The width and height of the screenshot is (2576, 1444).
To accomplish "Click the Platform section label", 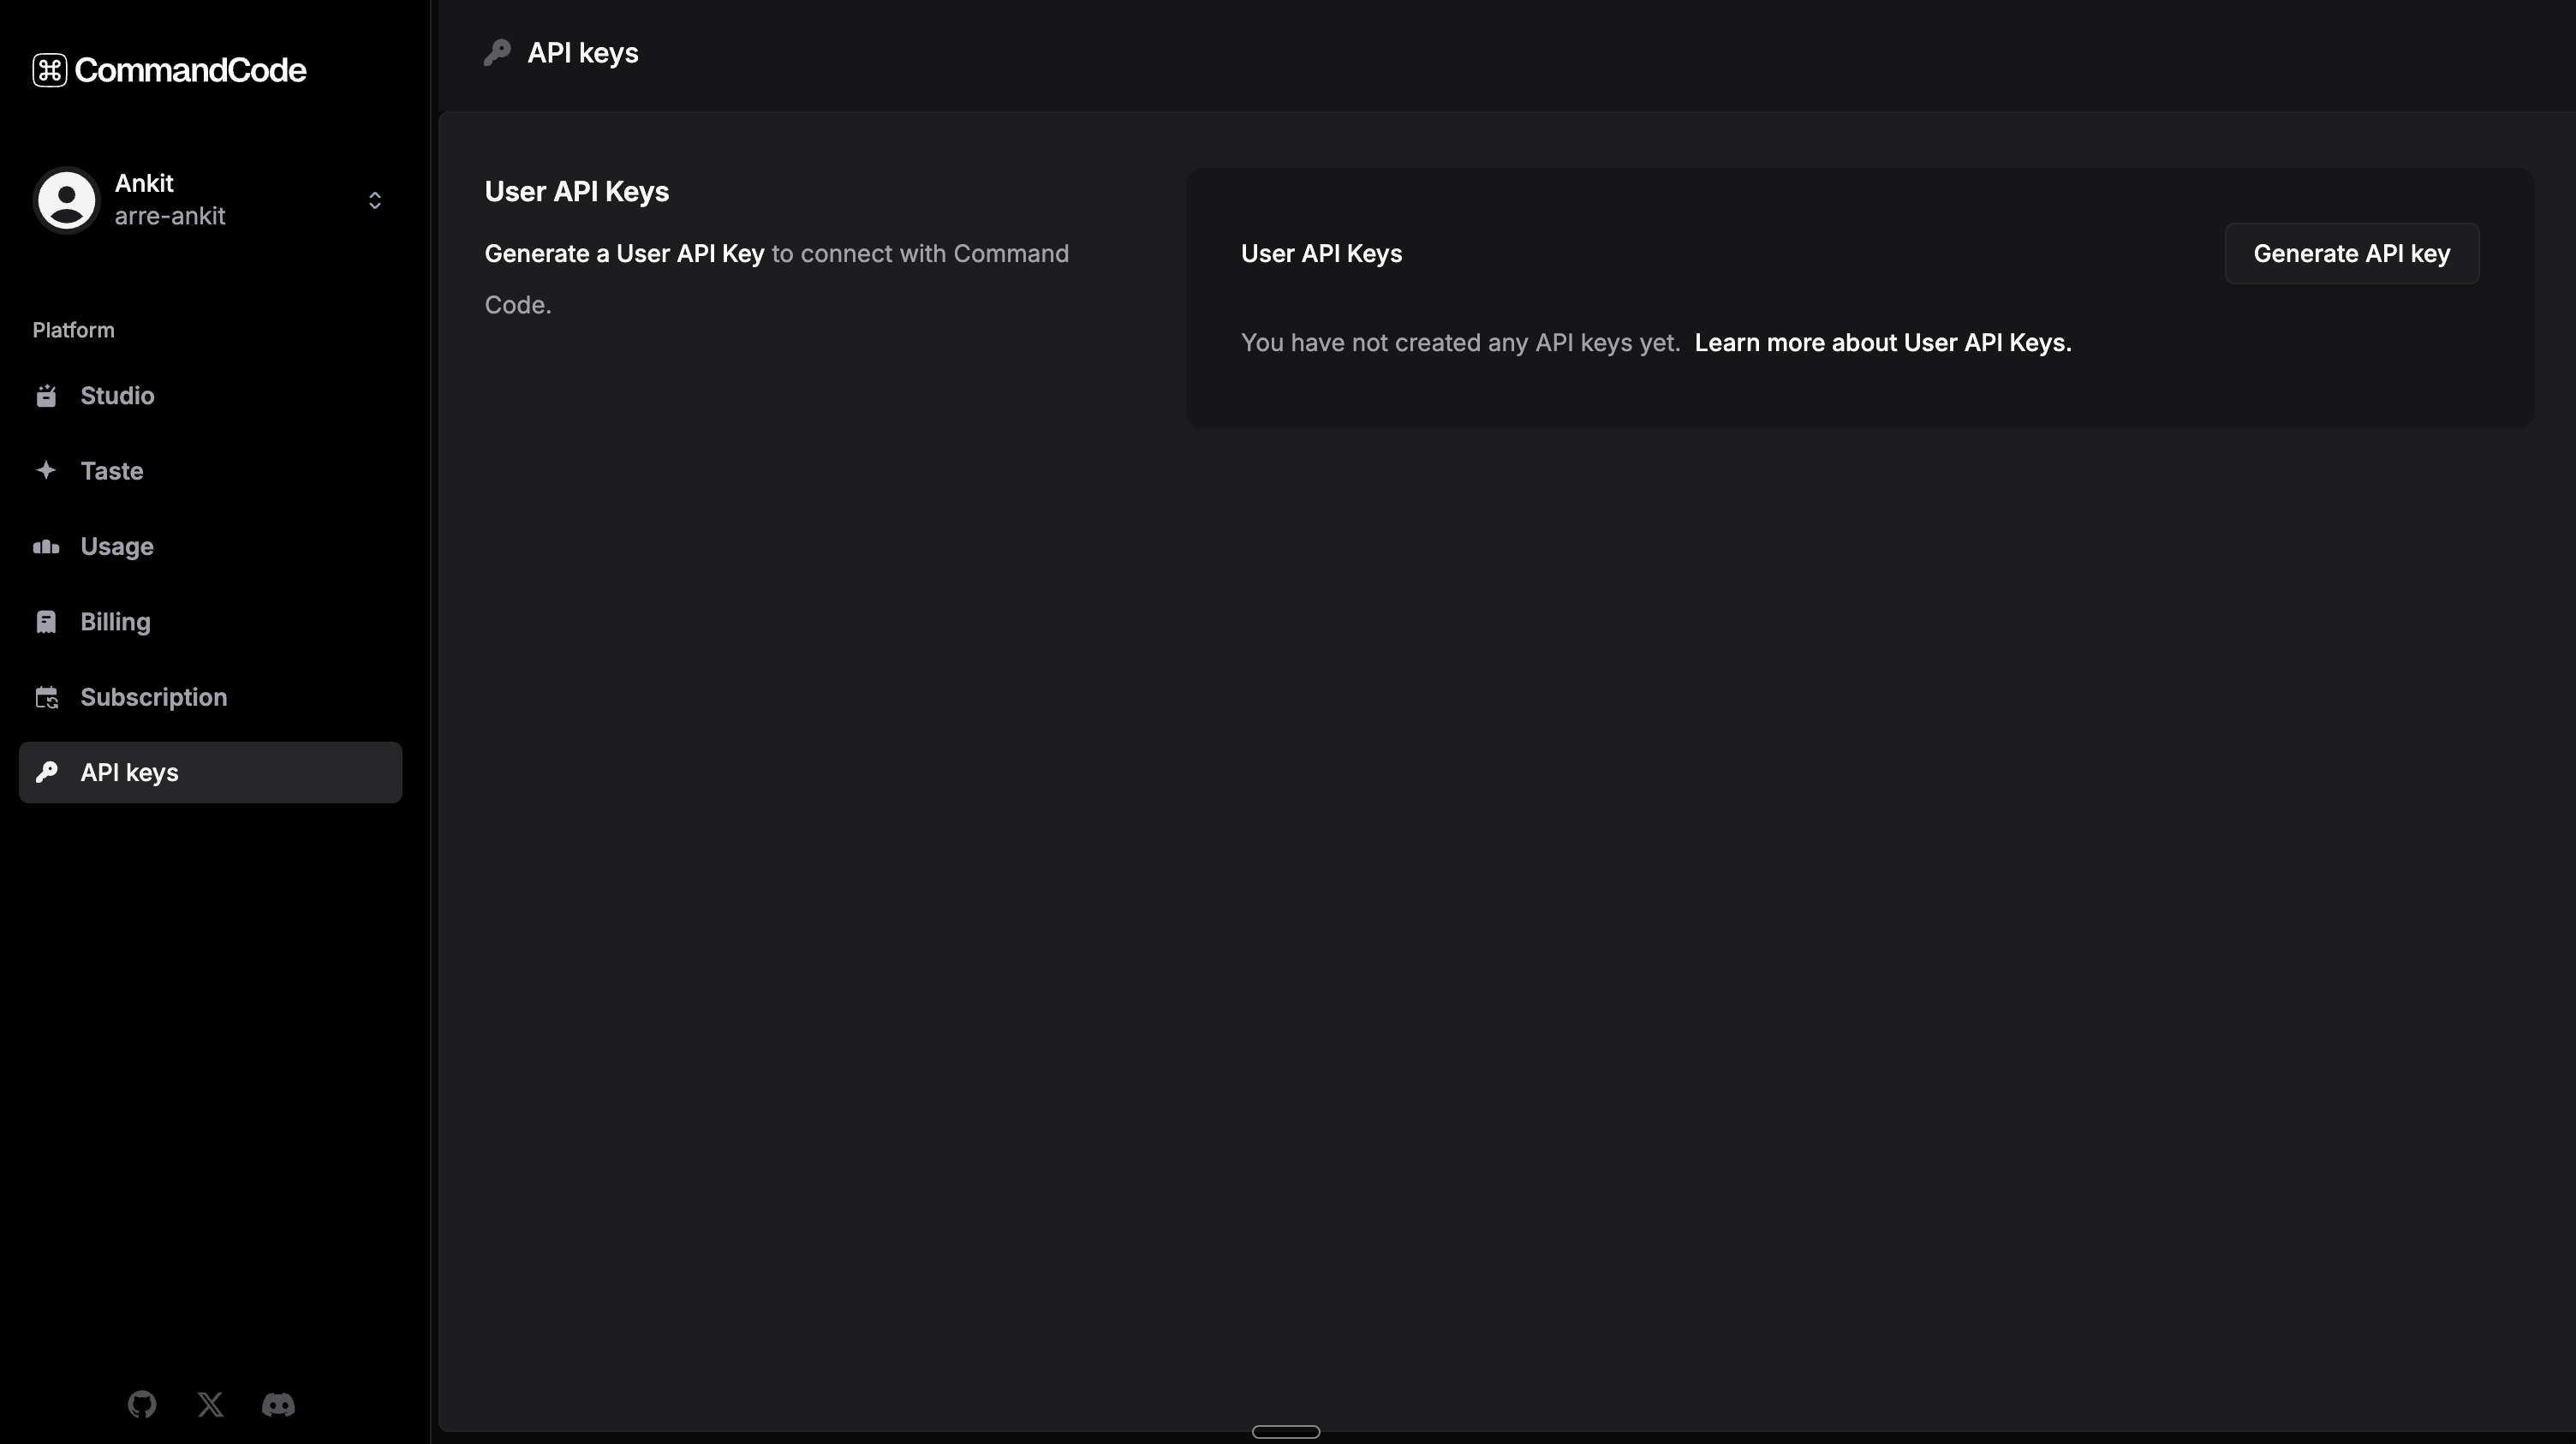I will tap(73, 330).
